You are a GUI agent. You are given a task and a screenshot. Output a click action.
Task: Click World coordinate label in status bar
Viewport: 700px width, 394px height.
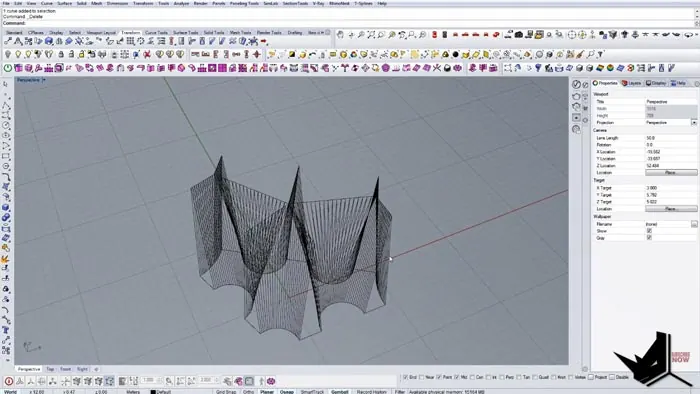coord(10,392)
